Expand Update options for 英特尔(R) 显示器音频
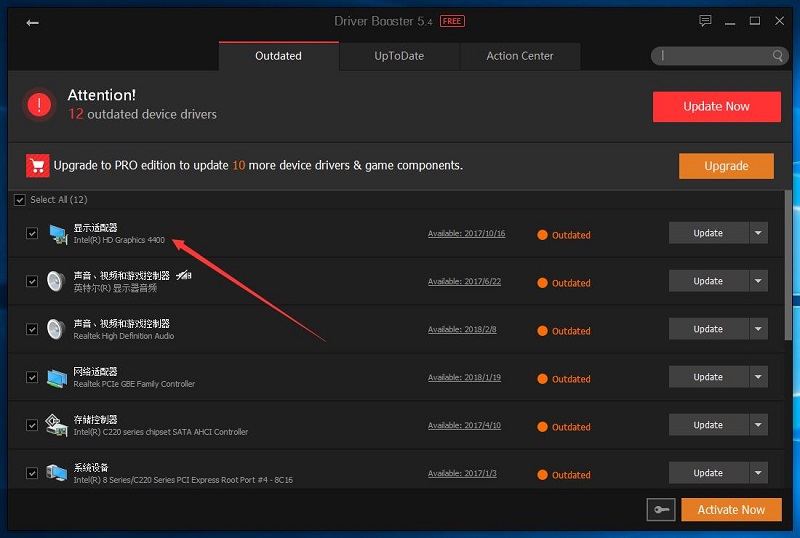This screenshot has width=800, height=538. 758,281
